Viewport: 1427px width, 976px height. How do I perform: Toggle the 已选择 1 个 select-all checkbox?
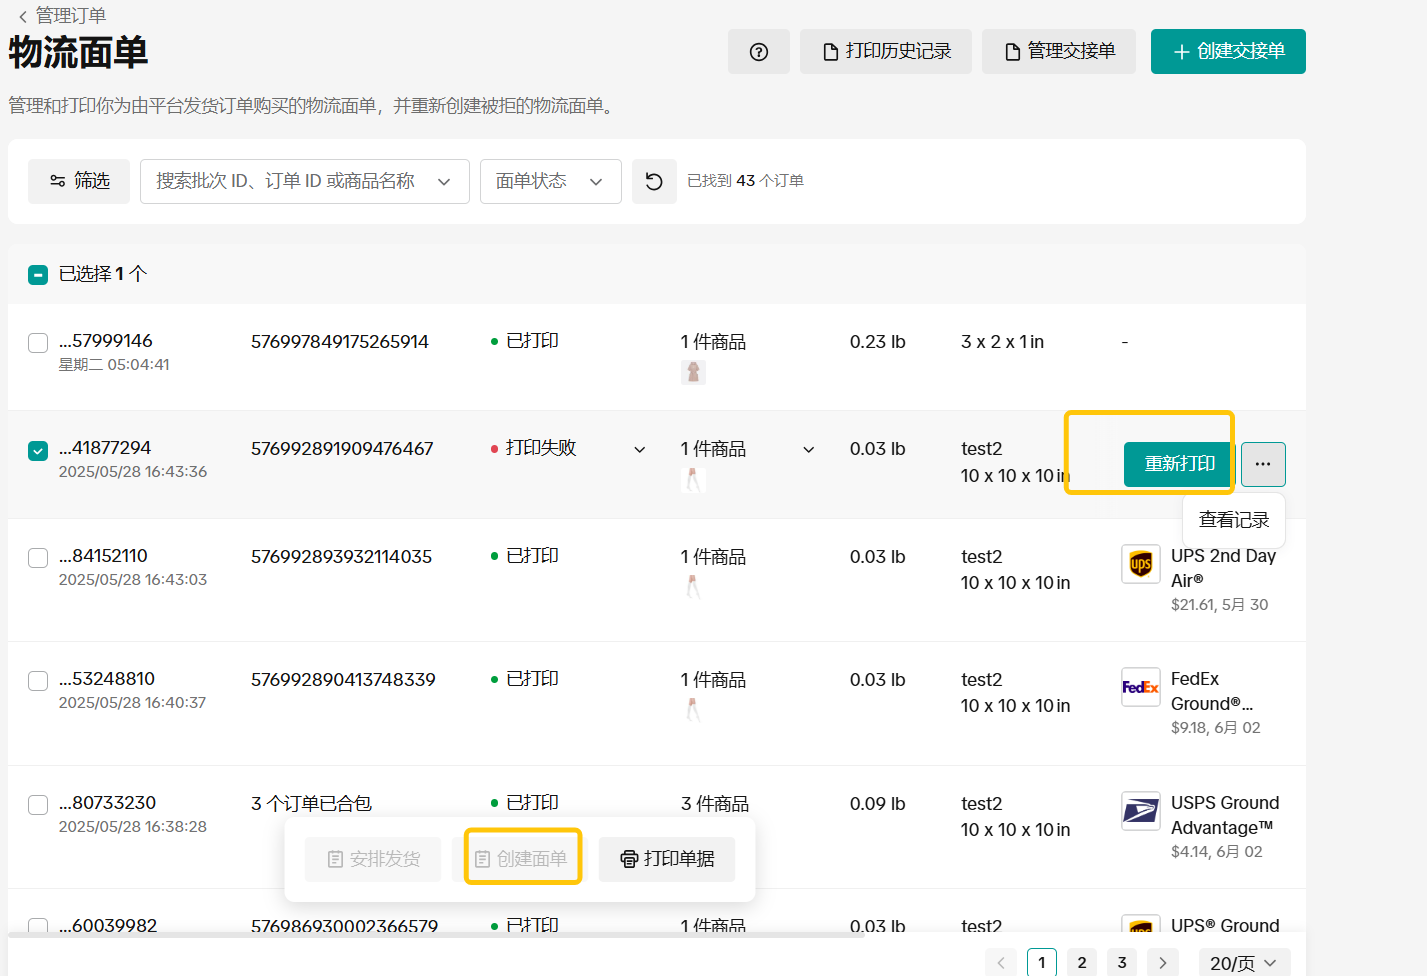(38, 274)
